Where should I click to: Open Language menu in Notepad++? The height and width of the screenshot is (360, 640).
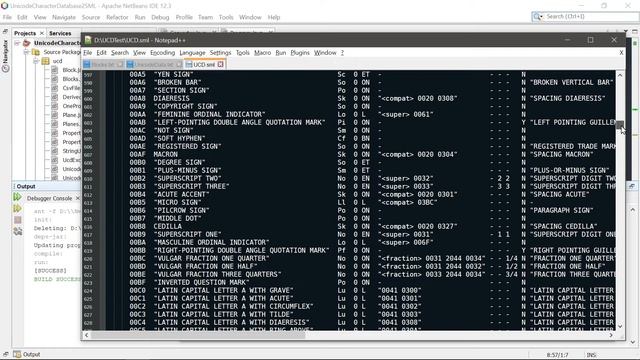[192, 53]
